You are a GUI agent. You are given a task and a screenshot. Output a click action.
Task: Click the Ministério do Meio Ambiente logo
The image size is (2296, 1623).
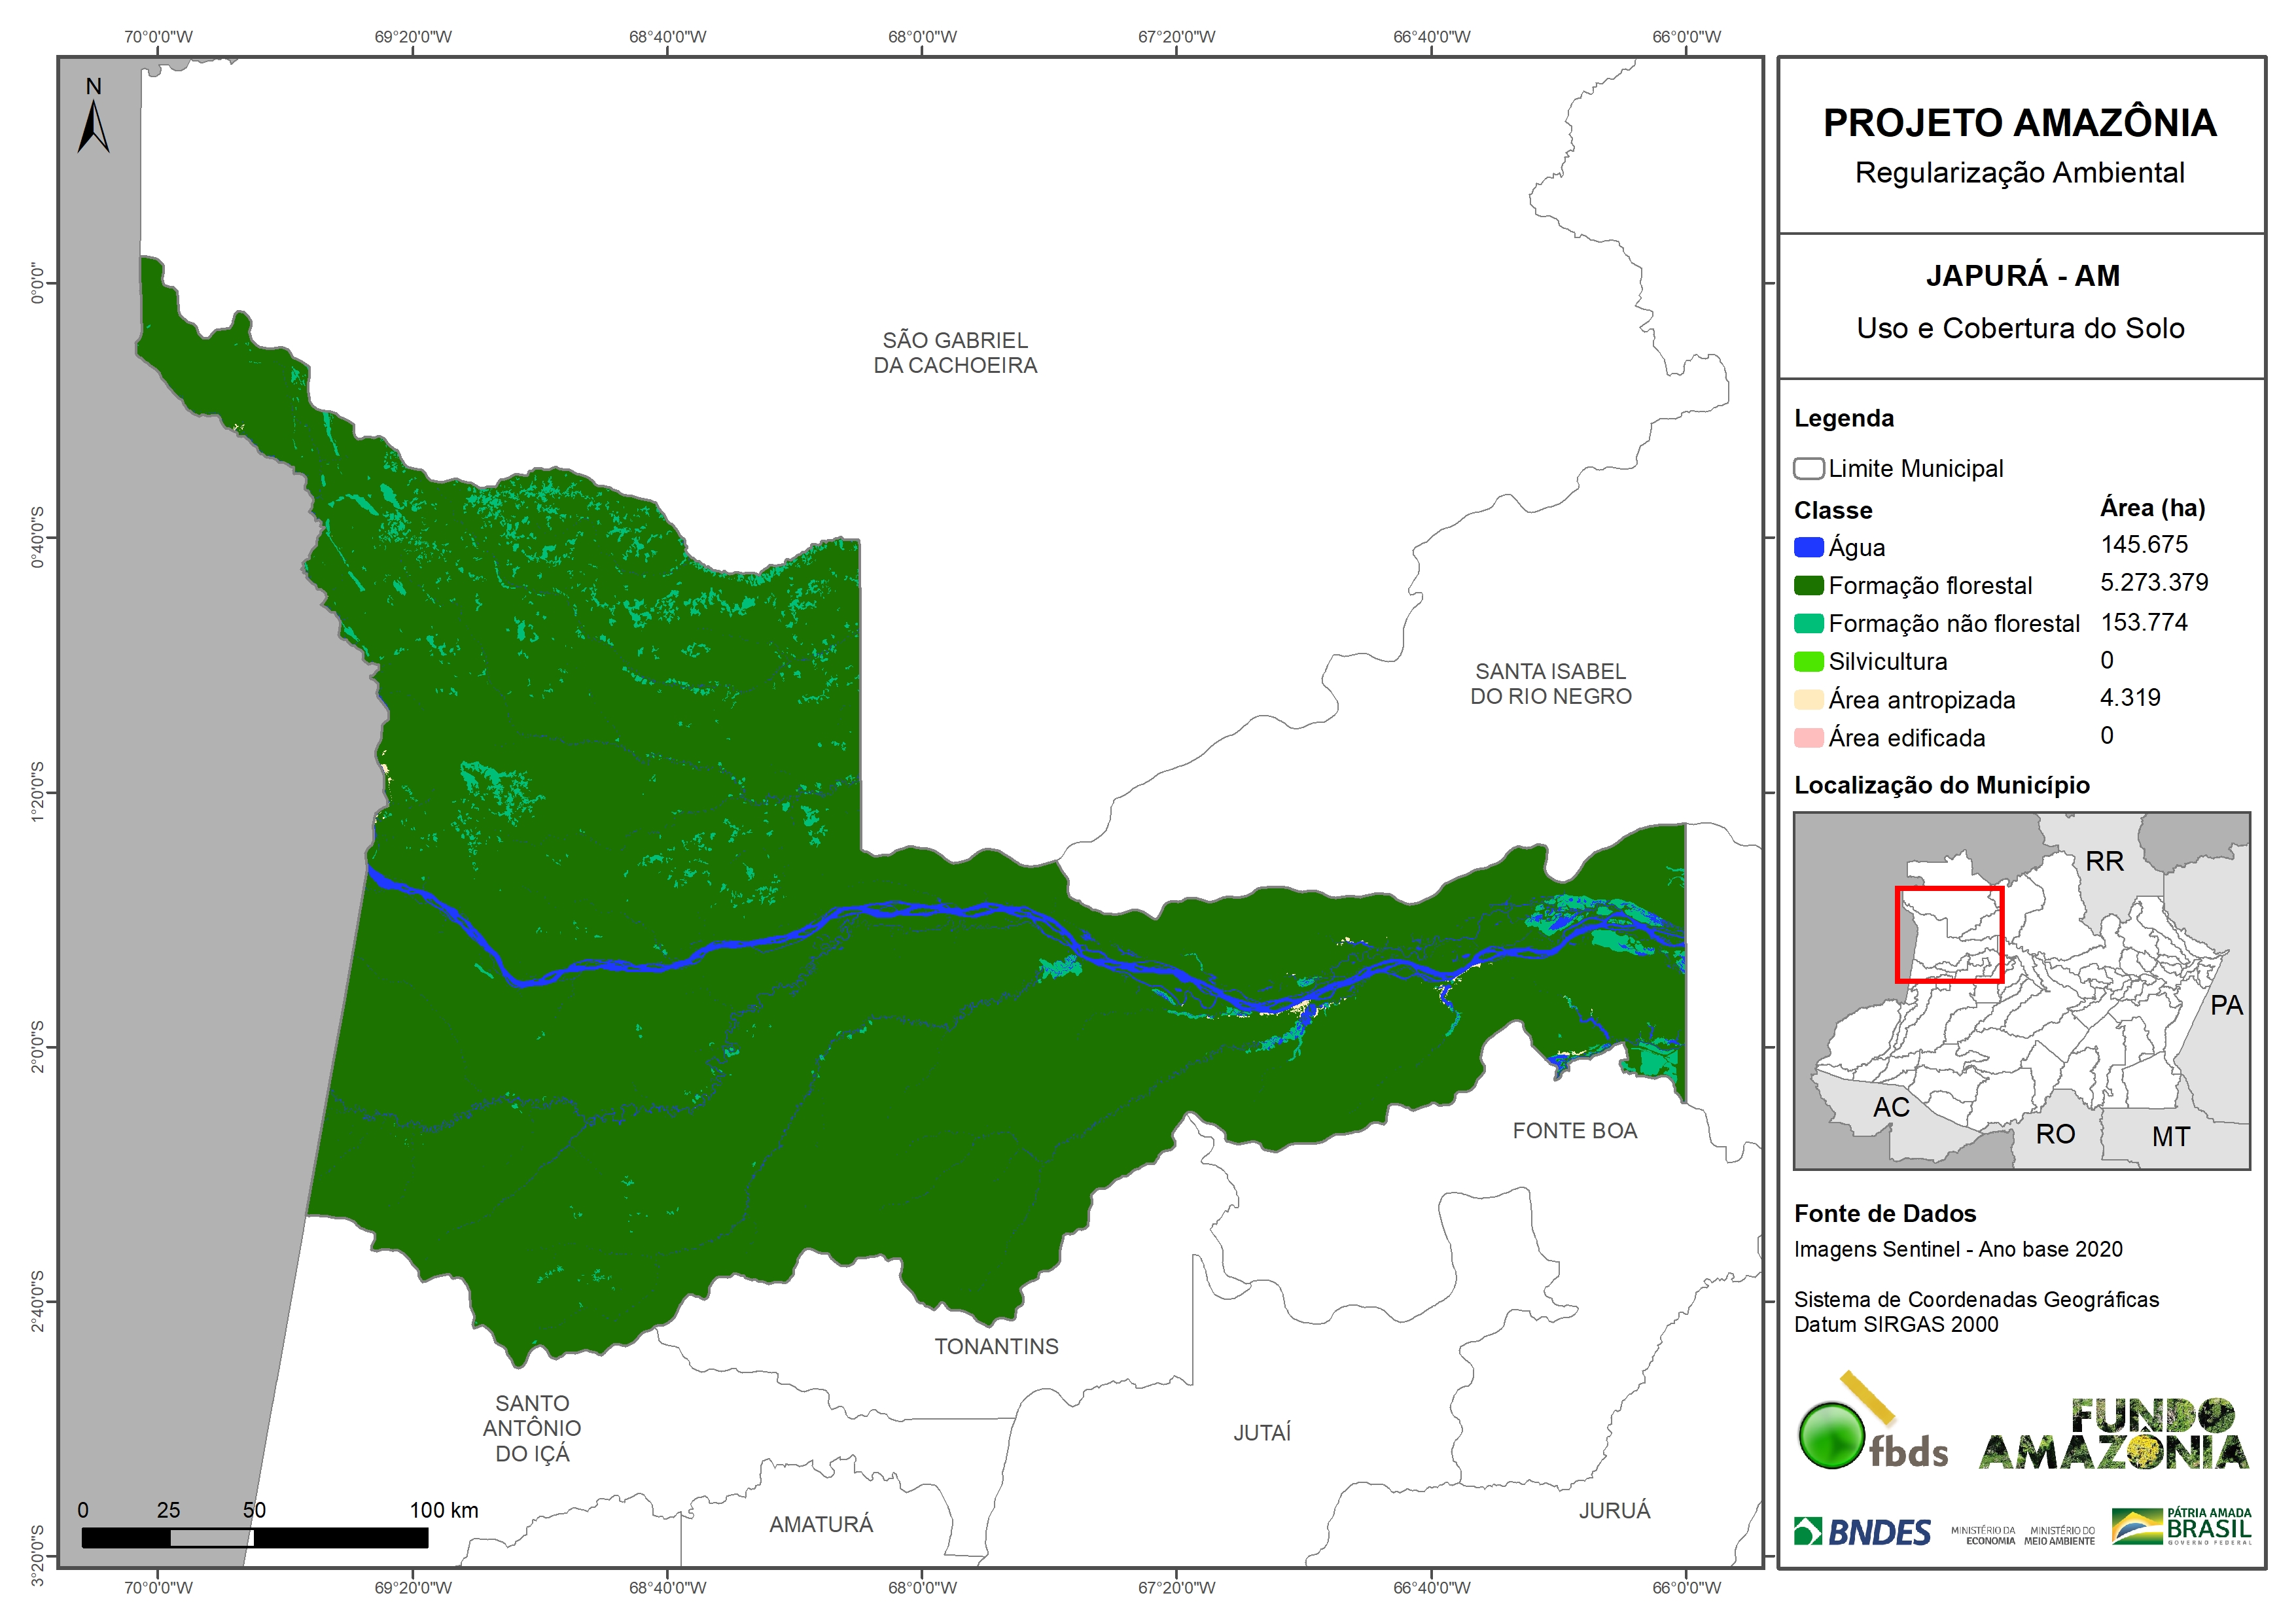[2059, 1535]
